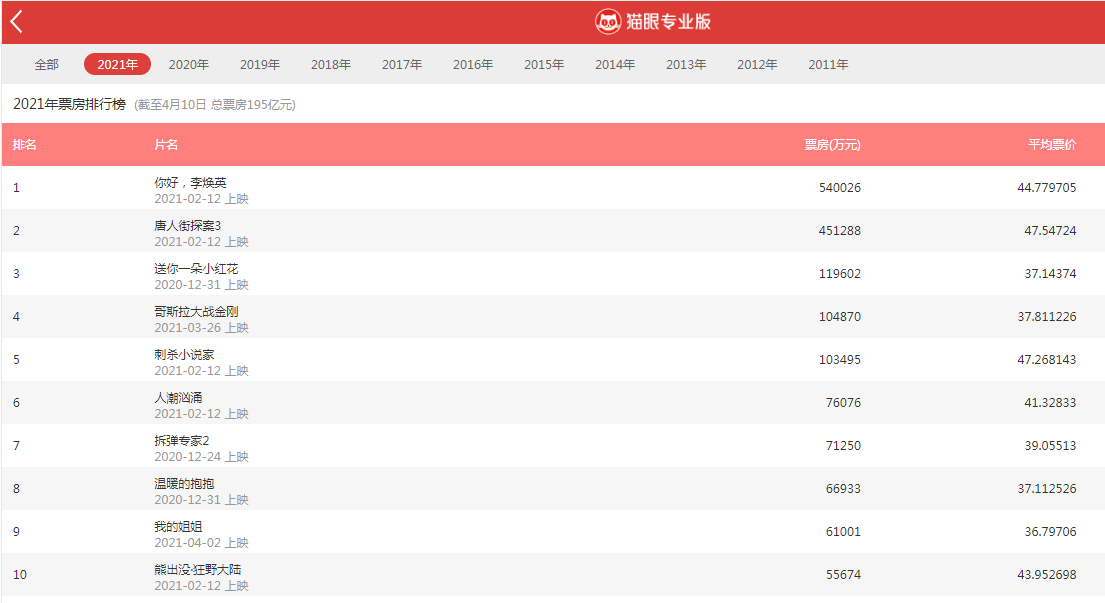Open the movie 唐人街探案3

(187, 225)
